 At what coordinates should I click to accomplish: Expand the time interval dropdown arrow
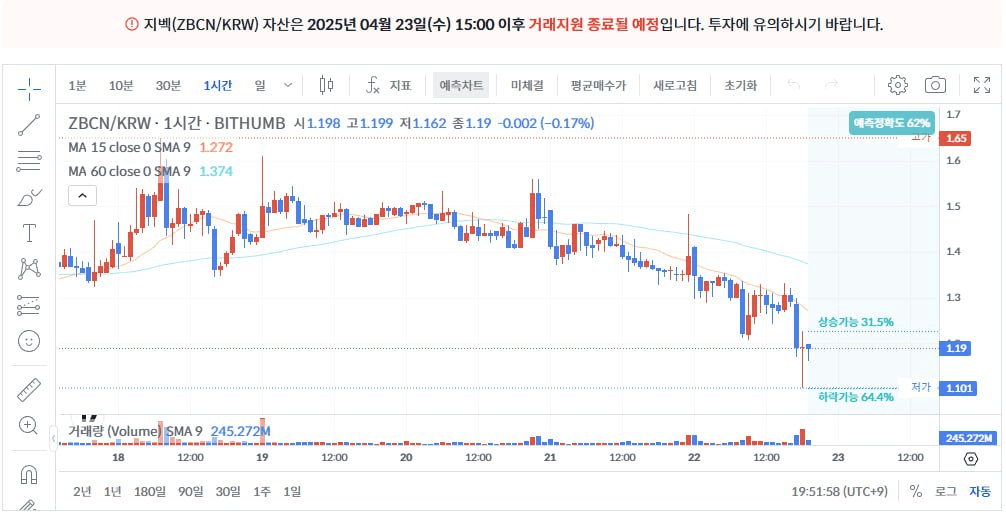[x=289, y=85]
